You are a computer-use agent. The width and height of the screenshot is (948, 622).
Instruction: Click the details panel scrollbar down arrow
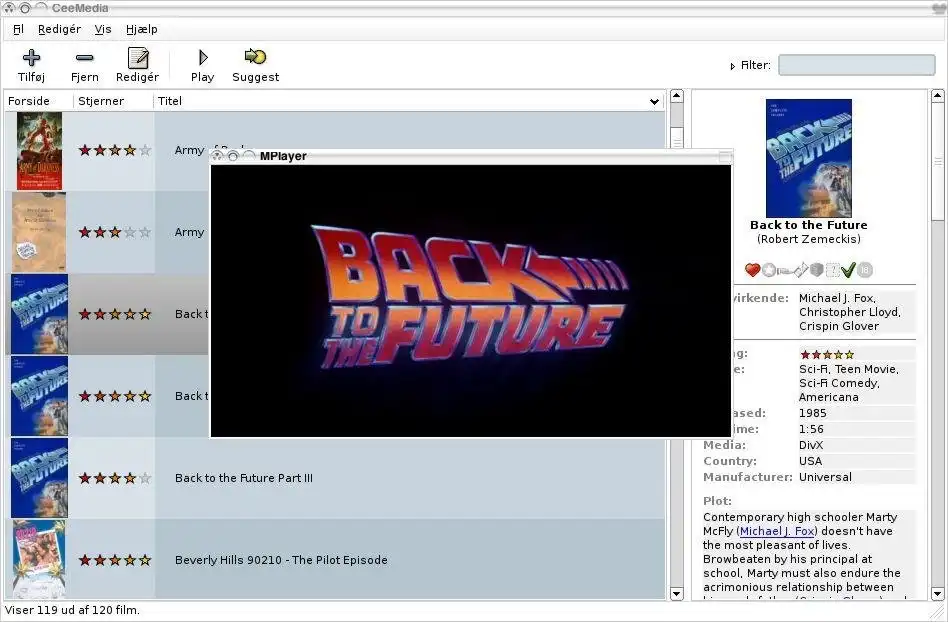coord(937,594)
